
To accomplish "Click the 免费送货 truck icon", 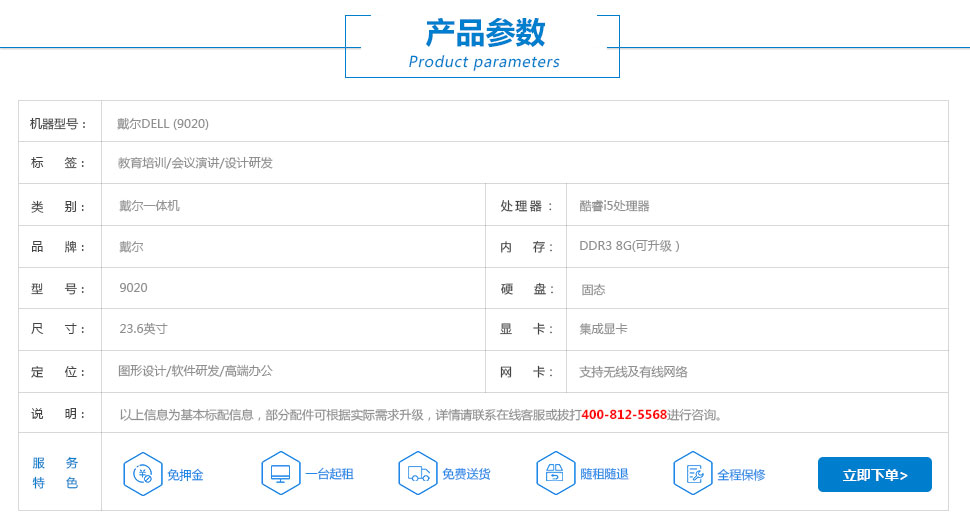I will (418, 474).
